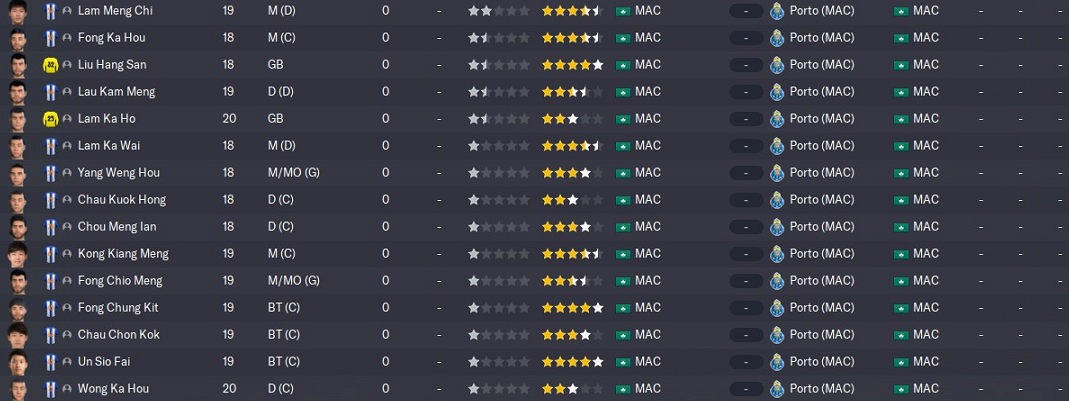This screenshot has height=401, width=1069.
Task: Click the Fong Chio Meng player name
Action: pos(120,281)
